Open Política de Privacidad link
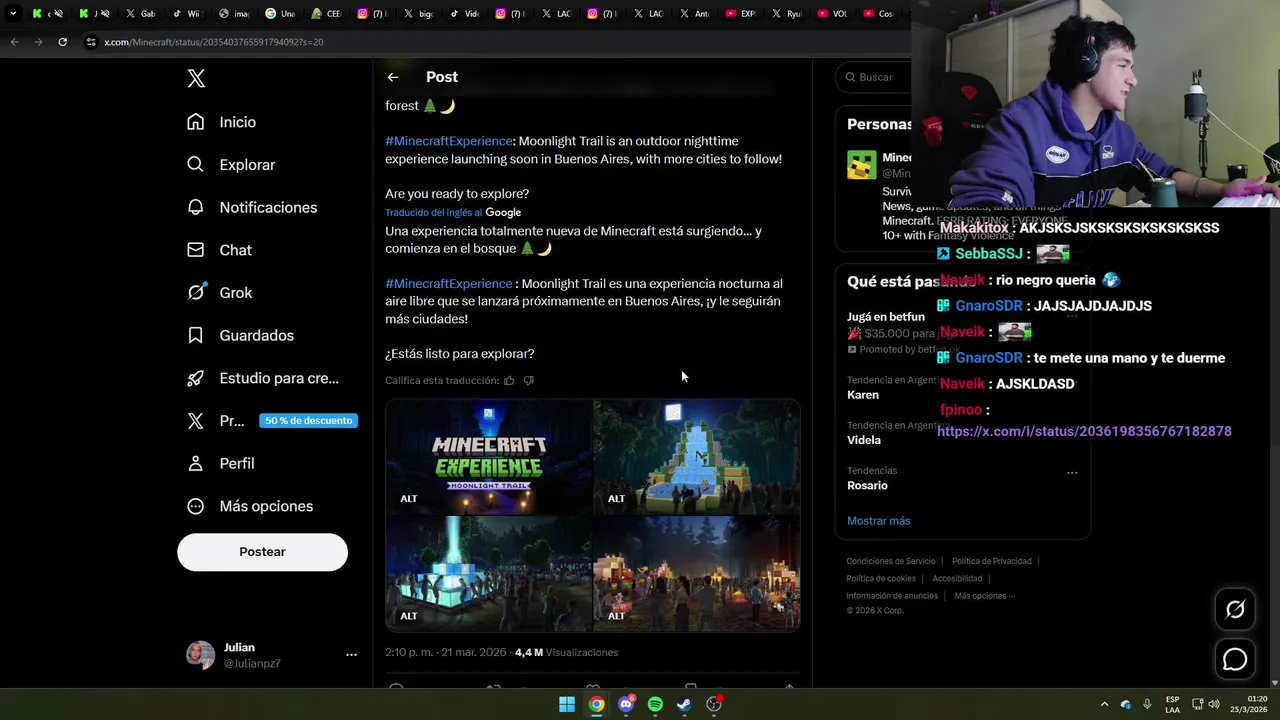1280x720 pixels. (x=992, y=562)
